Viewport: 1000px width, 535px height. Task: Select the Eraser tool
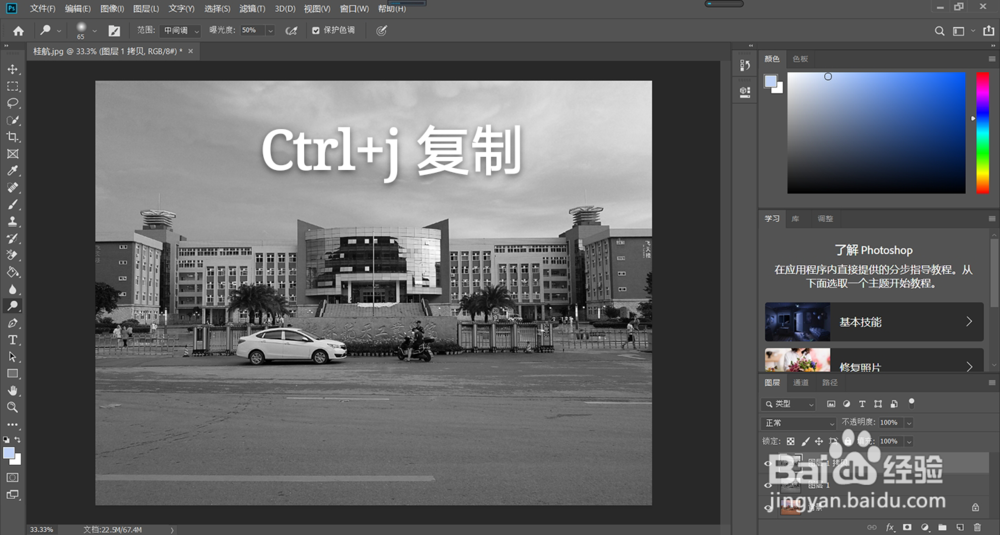[x=12, y=255]
